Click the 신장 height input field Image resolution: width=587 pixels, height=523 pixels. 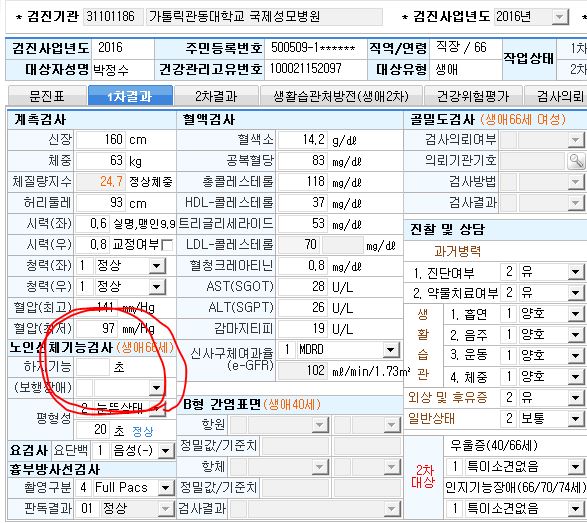[100, 140]
